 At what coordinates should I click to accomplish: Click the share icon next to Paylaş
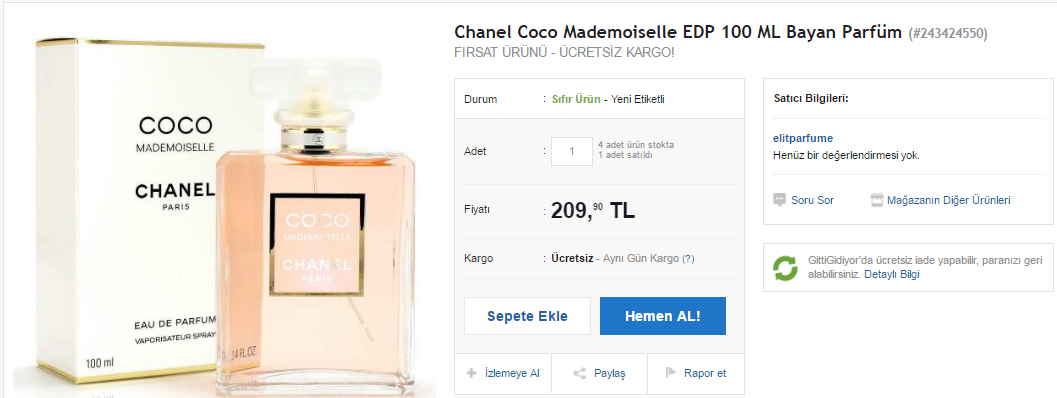[x=578, y=374]
